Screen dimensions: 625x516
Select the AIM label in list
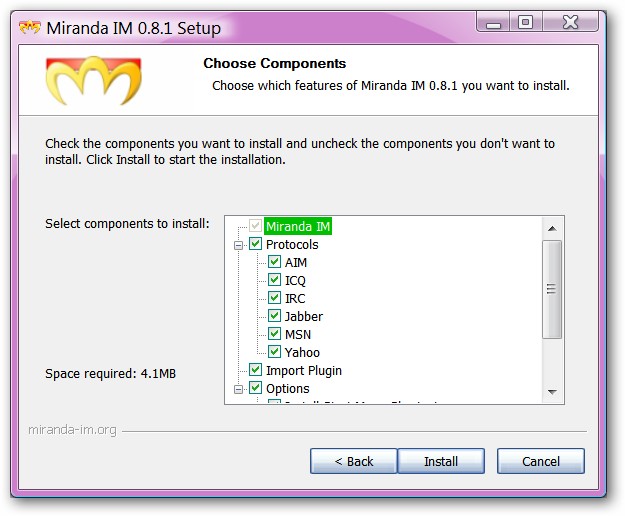click(296, 262)
